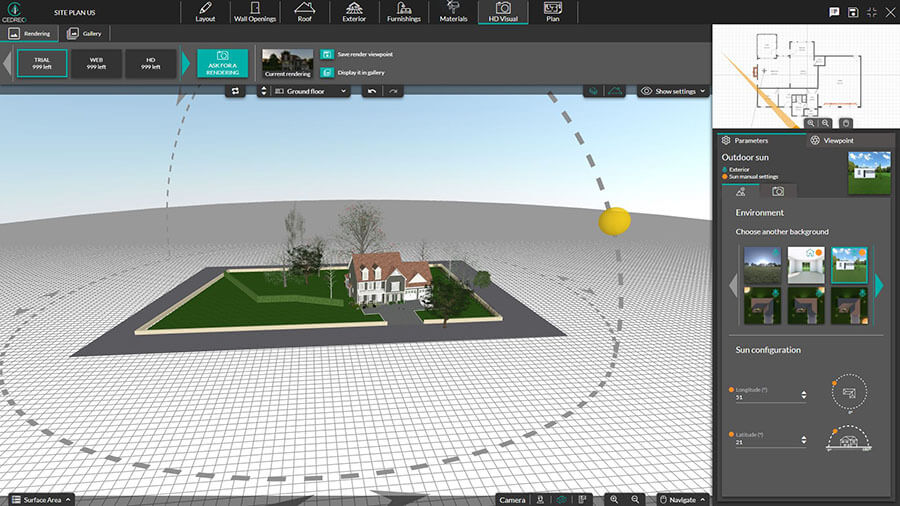Screen dimensions: 900x506
Task: Click the Ask for a Rendering button
Action: pos(222,63)
